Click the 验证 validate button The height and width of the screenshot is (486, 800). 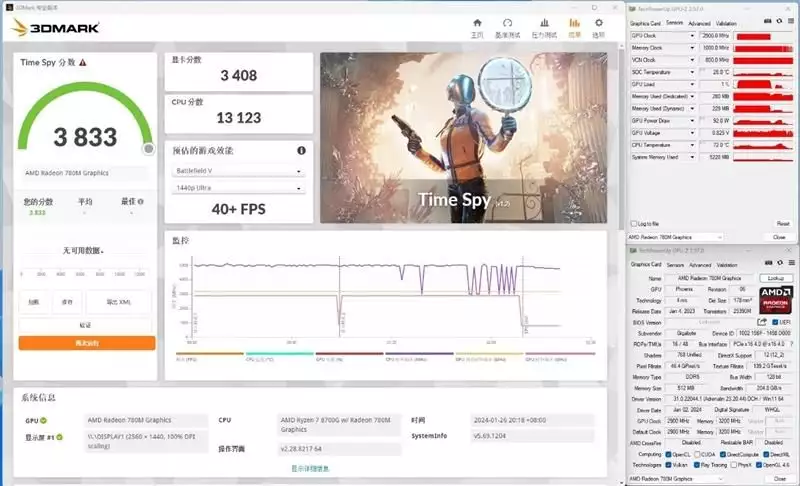pos(85,325)
